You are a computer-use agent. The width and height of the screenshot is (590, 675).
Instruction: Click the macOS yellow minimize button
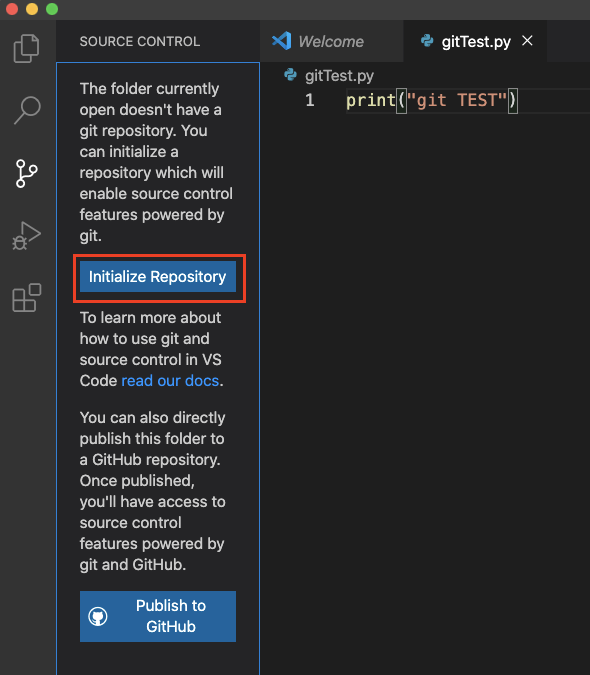(32, 9)
